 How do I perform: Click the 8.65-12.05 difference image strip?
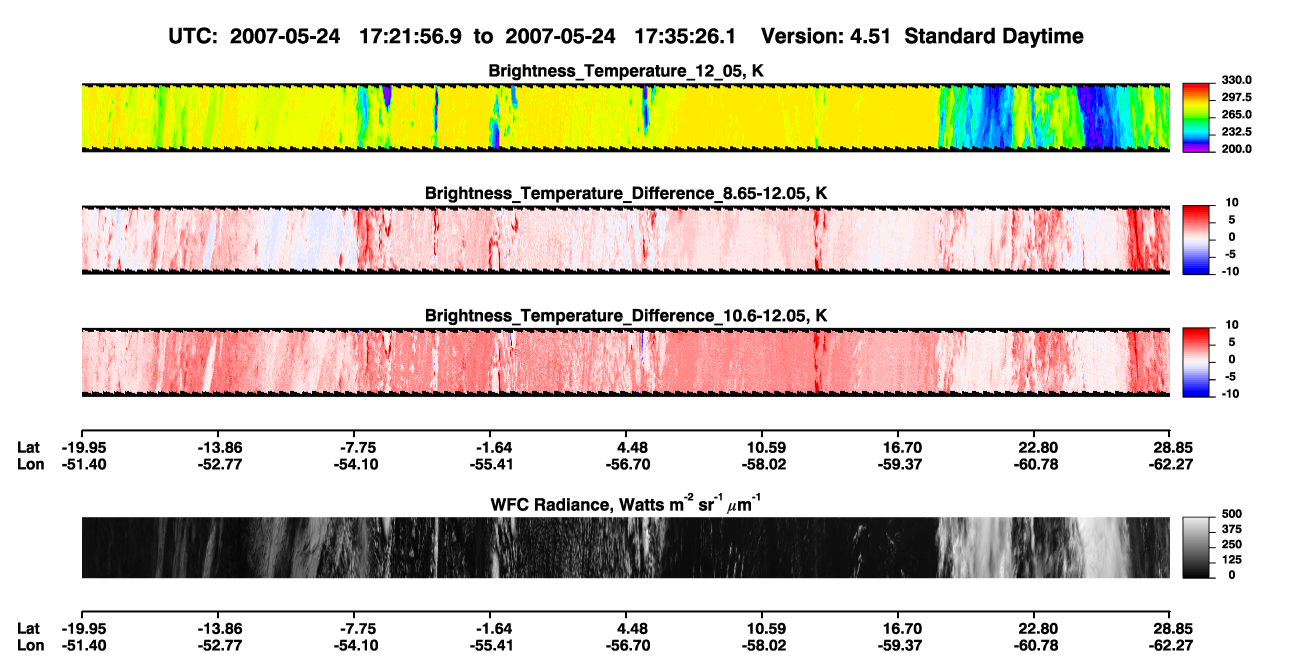tap(625, 239)
